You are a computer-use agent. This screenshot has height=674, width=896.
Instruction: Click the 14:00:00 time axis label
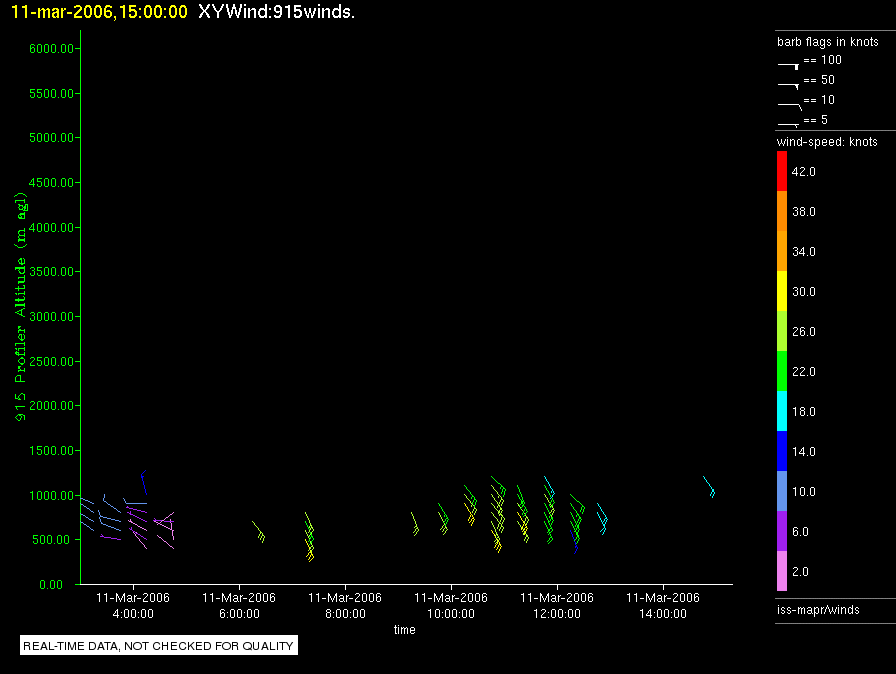point(663,614)
